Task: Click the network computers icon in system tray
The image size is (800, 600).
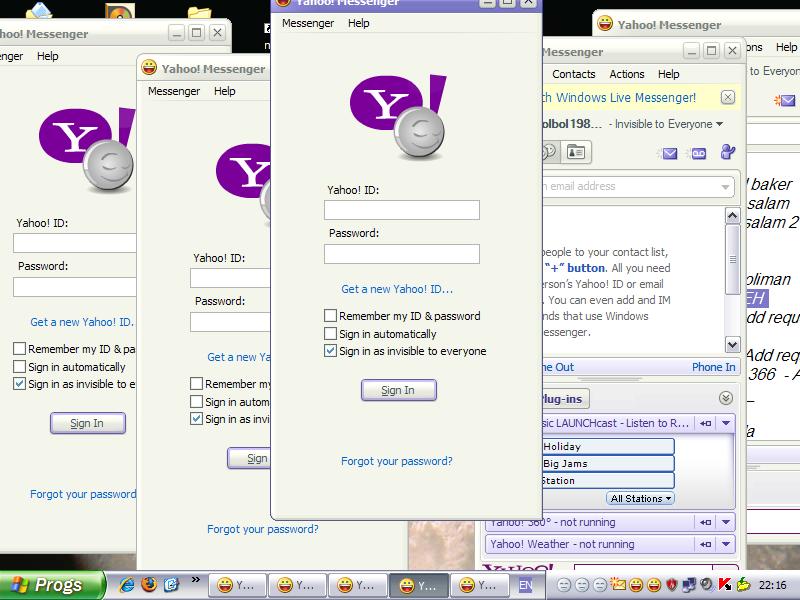Action: tap(689, 585)
